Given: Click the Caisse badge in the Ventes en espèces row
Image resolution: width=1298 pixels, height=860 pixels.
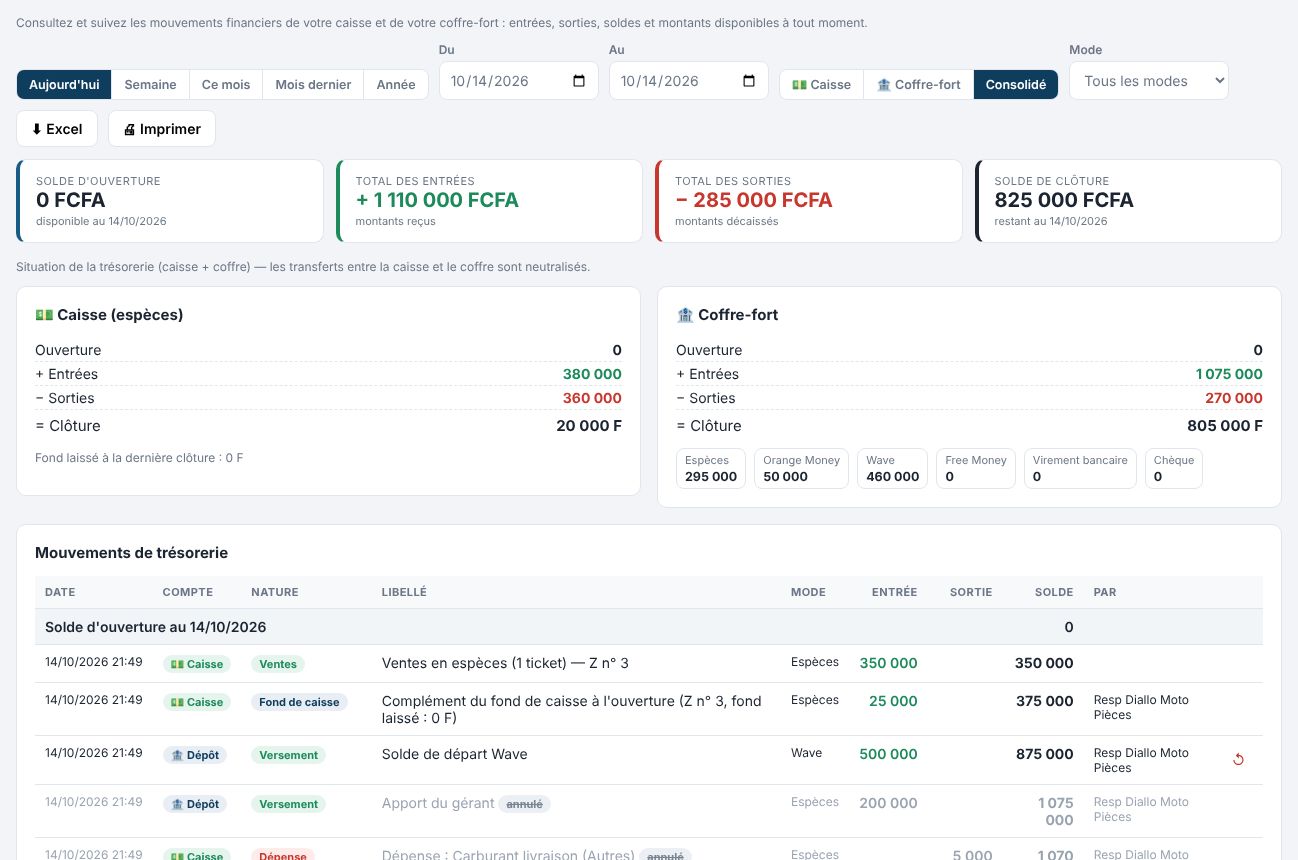Looking at the screenshot, I should tap(197, 664).
